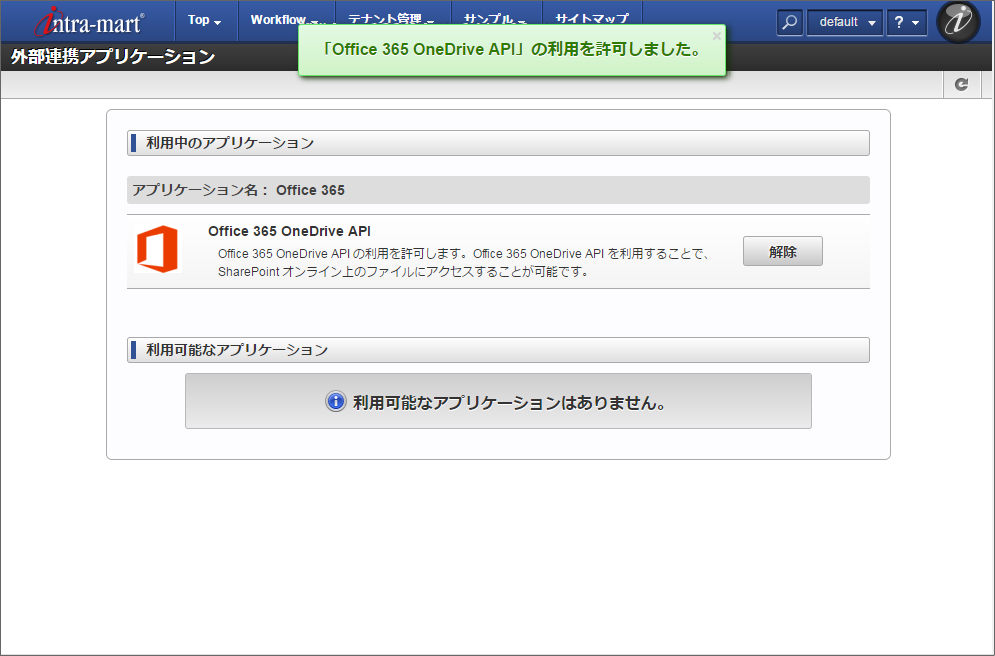Viewport: 995px width, 656px height.
Task: Click the blue info icon in the notice
Action: tap(335, 402)
